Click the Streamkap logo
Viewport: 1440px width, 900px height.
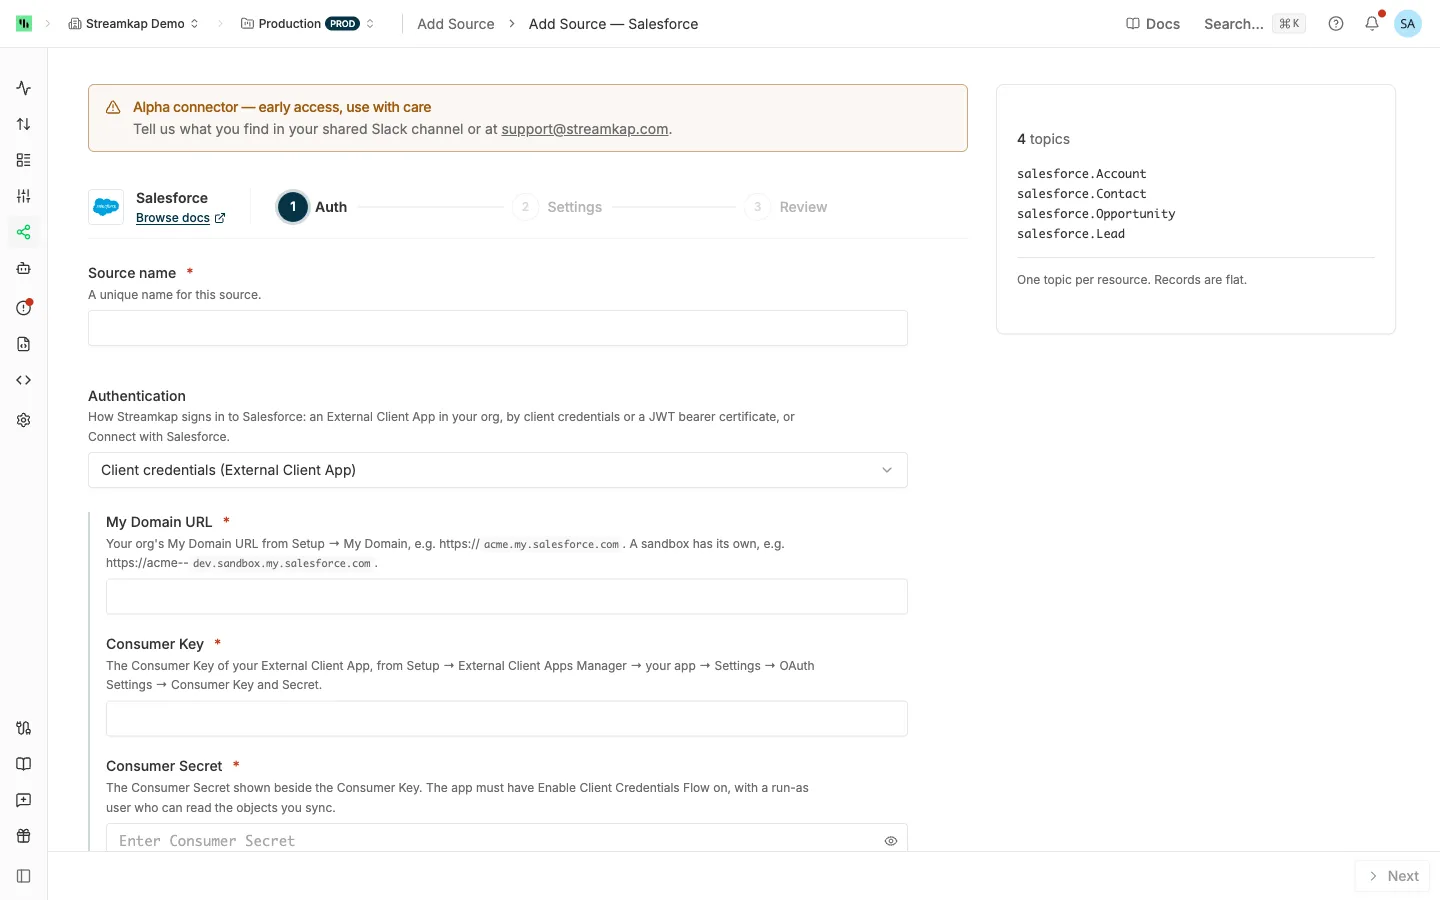pyautogui.click(x=24, y=24)
